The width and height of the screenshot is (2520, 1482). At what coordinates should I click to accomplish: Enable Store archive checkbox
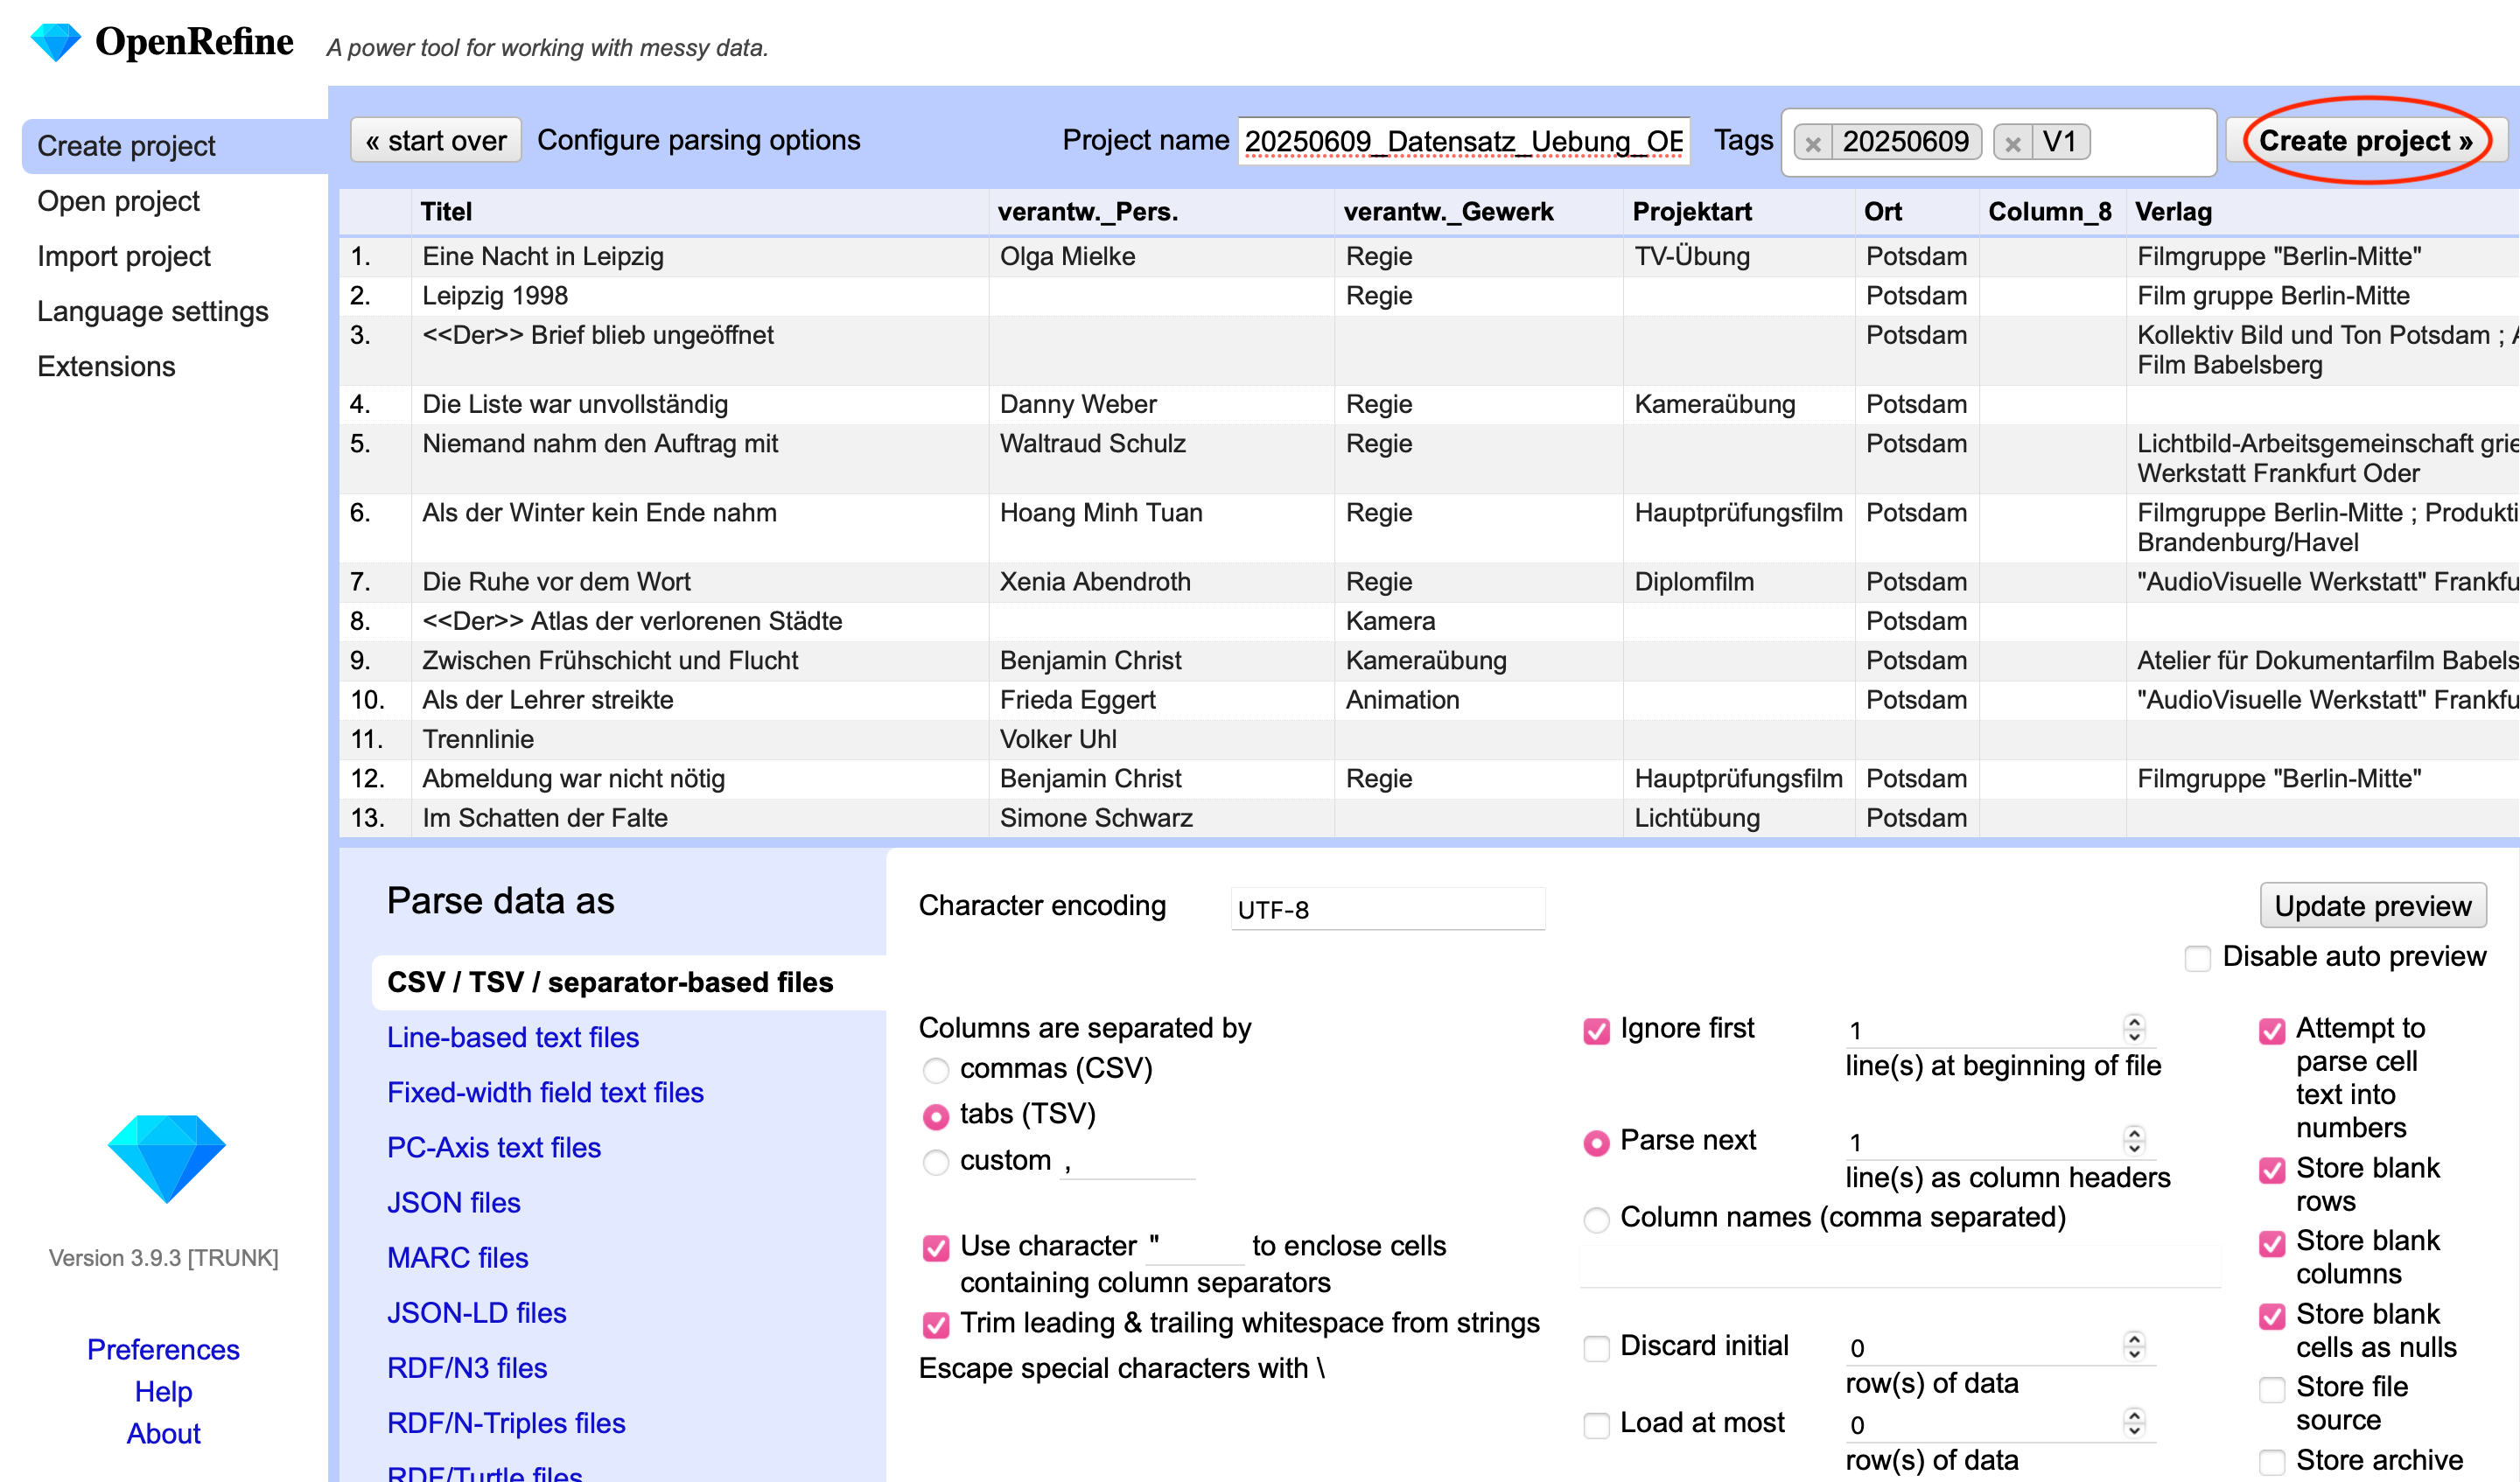coord(2272,1462)
